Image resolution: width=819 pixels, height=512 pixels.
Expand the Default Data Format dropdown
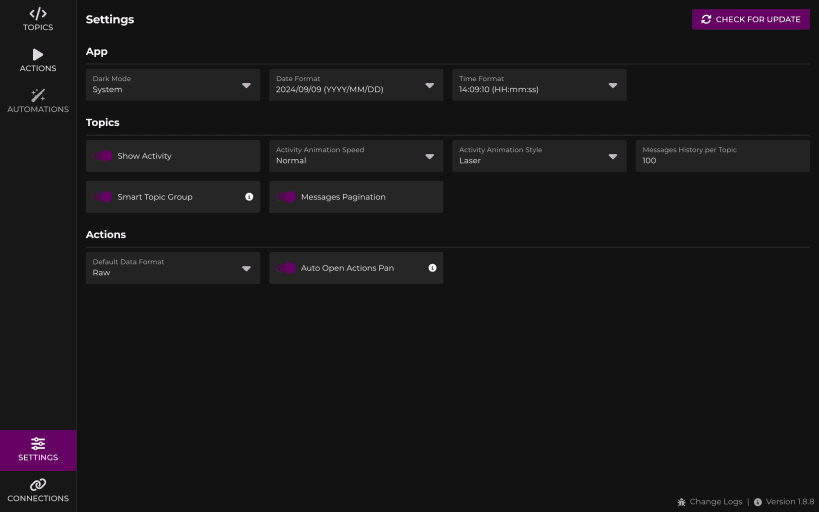[173, 268]
